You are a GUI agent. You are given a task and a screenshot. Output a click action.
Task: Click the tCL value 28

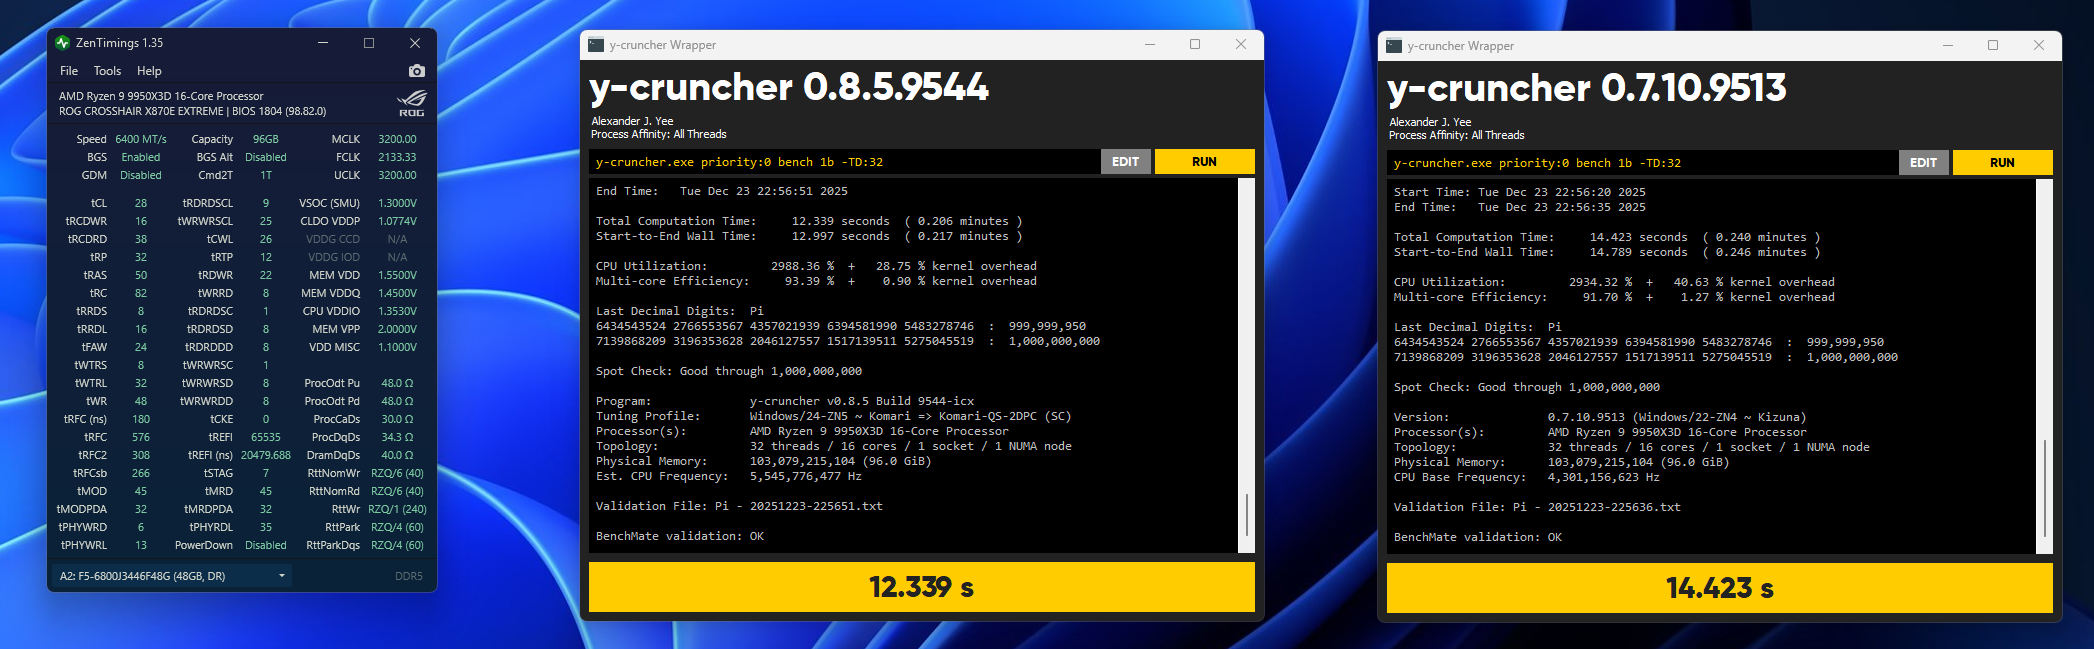coord(141,203)
